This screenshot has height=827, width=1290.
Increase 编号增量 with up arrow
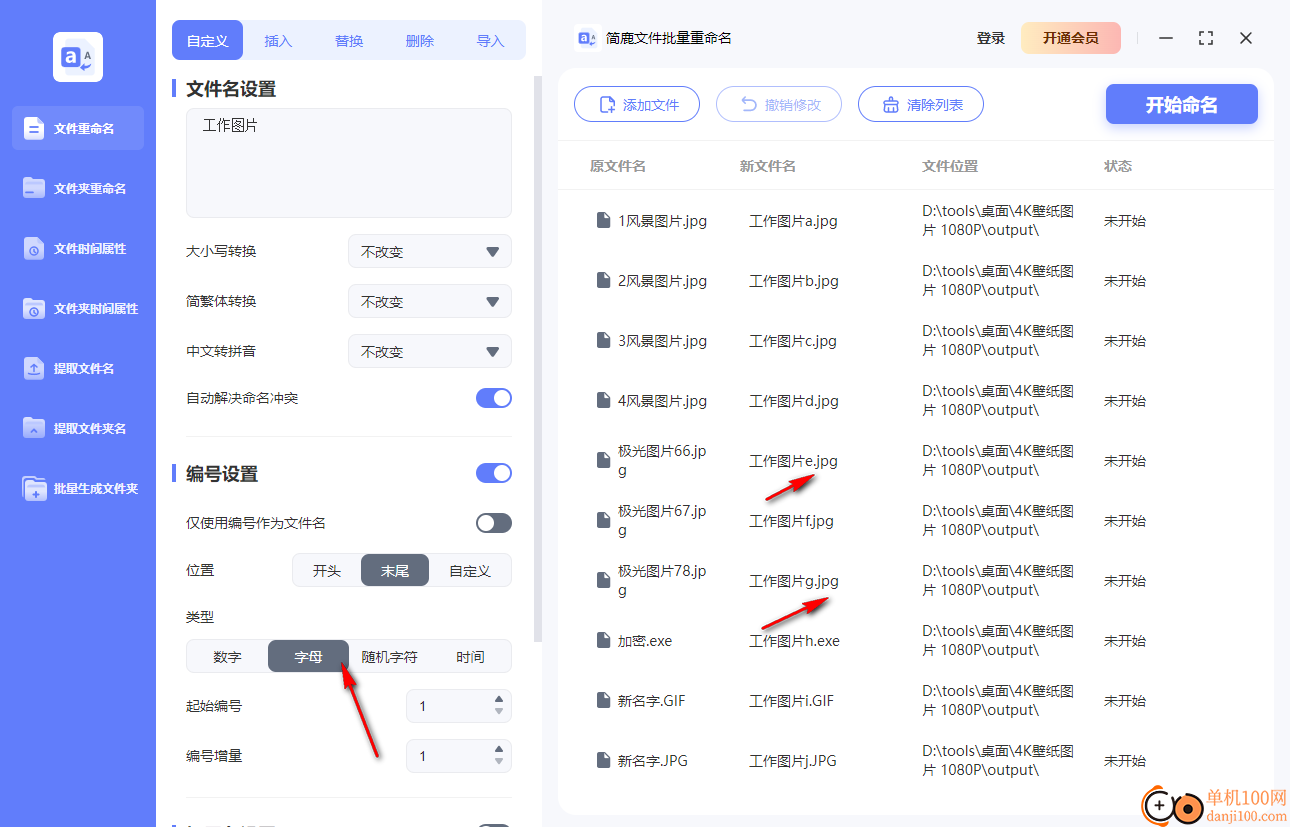[499, 748]
